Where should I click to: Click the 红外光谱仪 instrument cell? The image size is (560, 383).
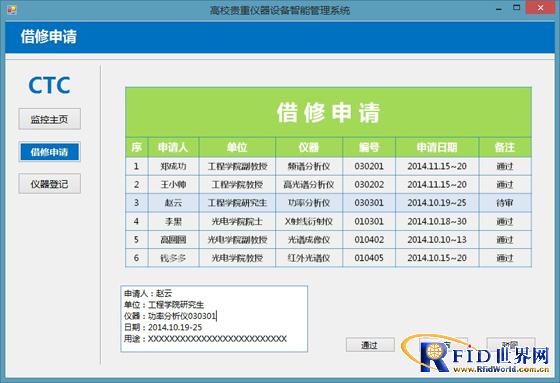pyautogui.click(x=309, y=258)
